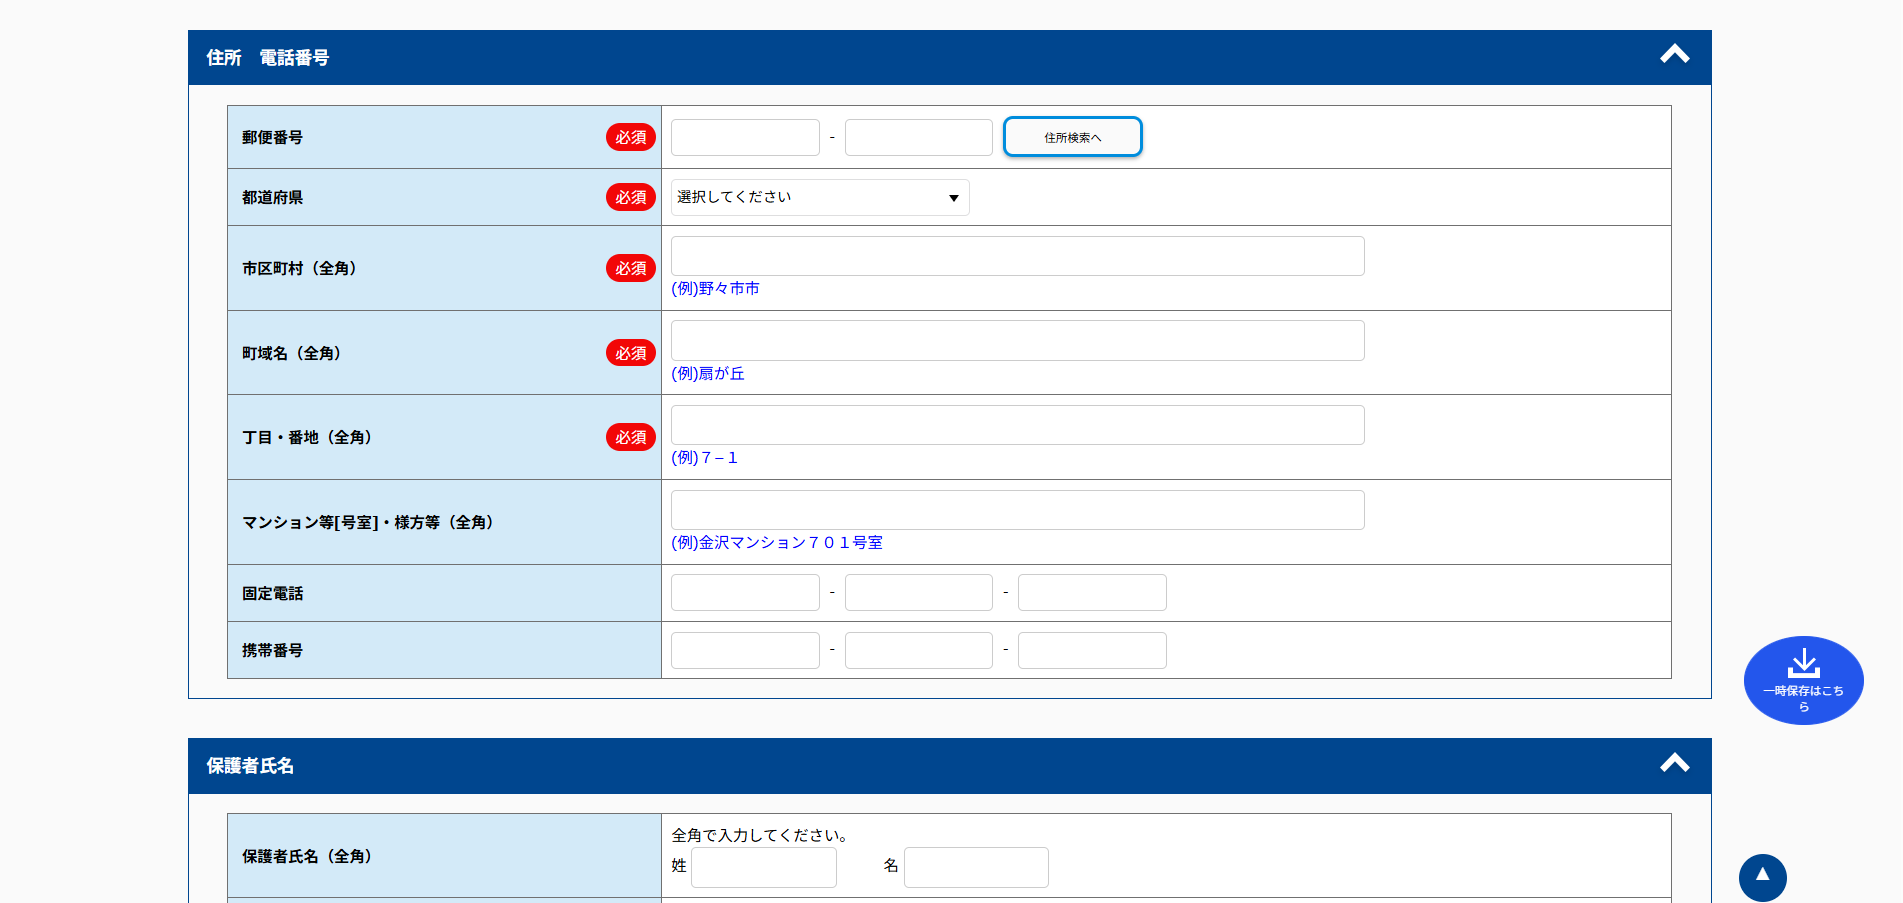
Task: Focus the 町域名 town name field
Action: pyautogui.click(x=1017, y=341)
